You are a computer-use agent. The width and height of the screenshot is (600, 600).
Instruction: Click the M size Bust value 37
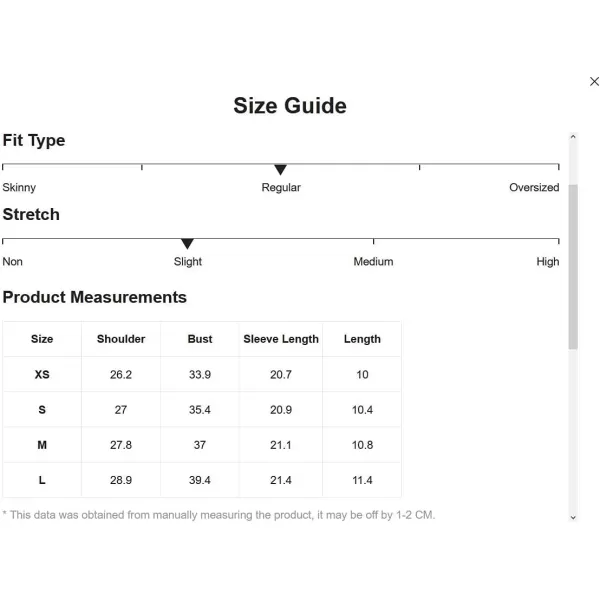pos(200,445)
